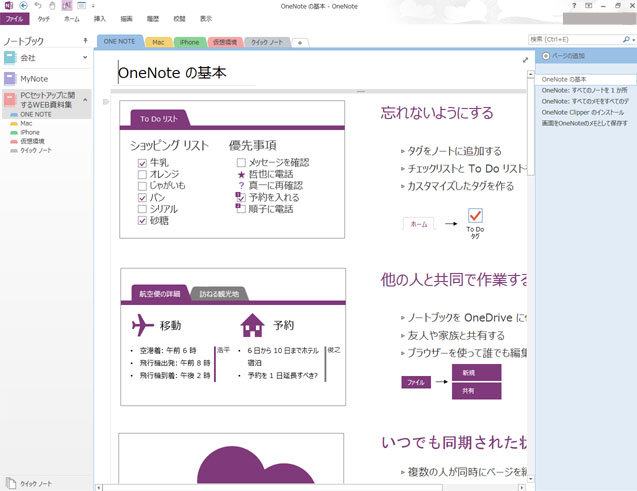Open page OneNote: すべてのメモをすべてのデ
The height and width of the screenshot is (491, 637).
[x=585, y=101]
